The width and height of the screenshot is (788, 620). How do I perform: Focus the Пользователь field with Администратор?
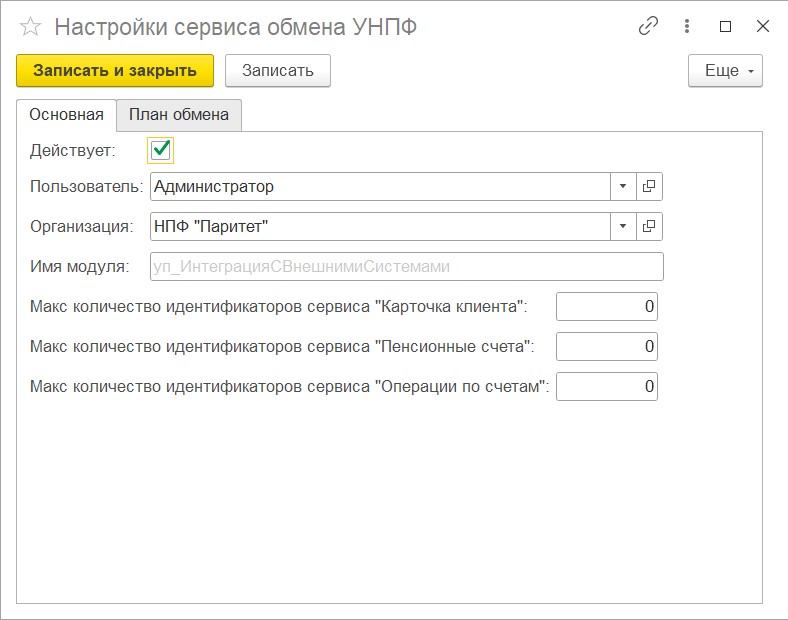pyautogui.click(x=380, y=187)
